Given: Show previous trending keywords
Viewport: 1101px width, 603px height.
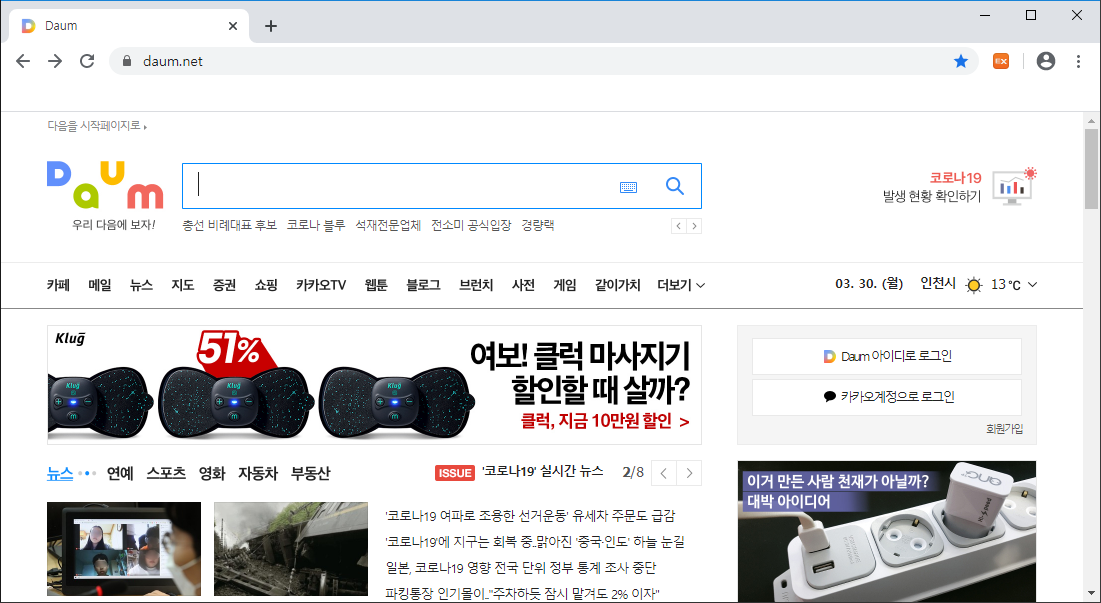Looking at the screenshot, I should 678,226.
